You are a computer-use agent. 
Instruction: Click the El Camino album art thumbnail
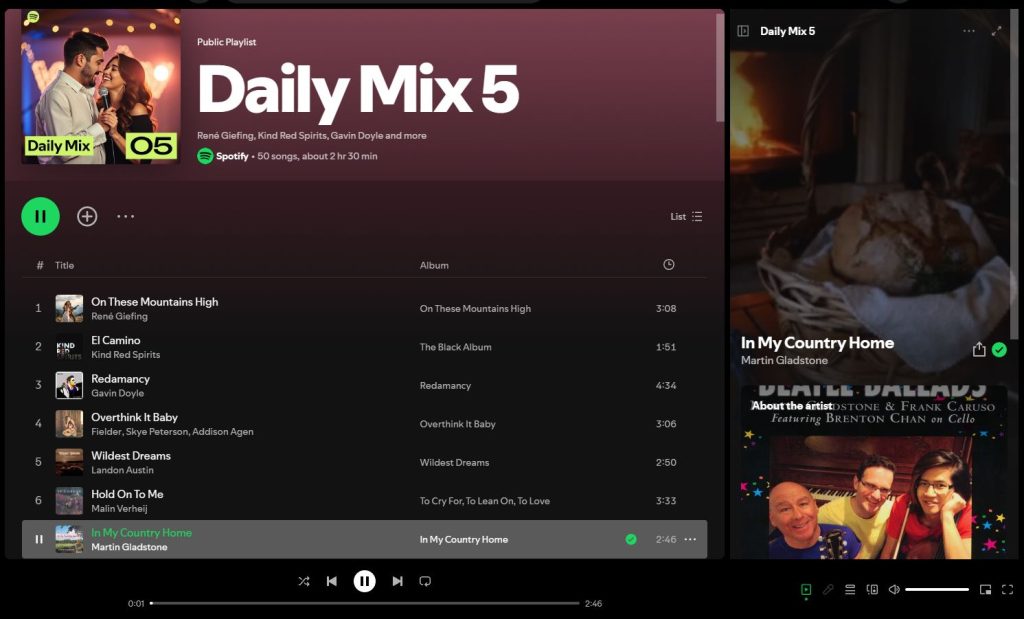pos(69,347)
